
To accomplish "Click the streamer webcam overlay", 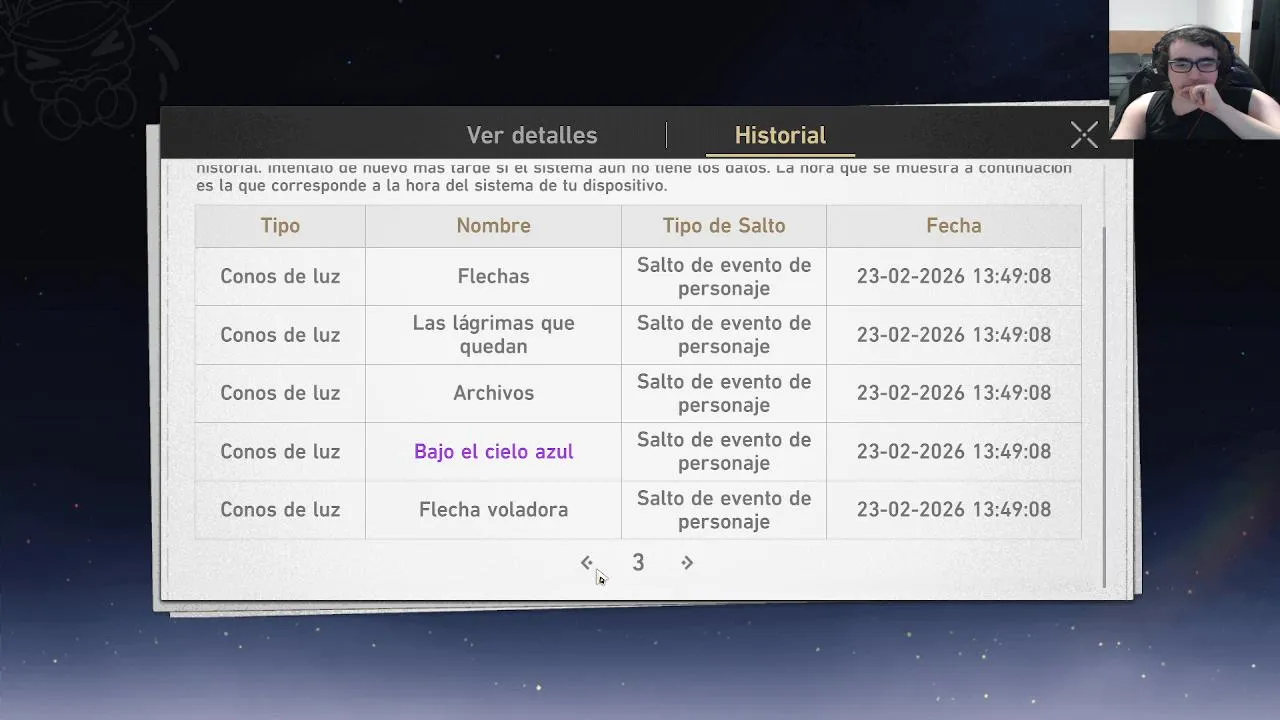I will point(1194,69).
